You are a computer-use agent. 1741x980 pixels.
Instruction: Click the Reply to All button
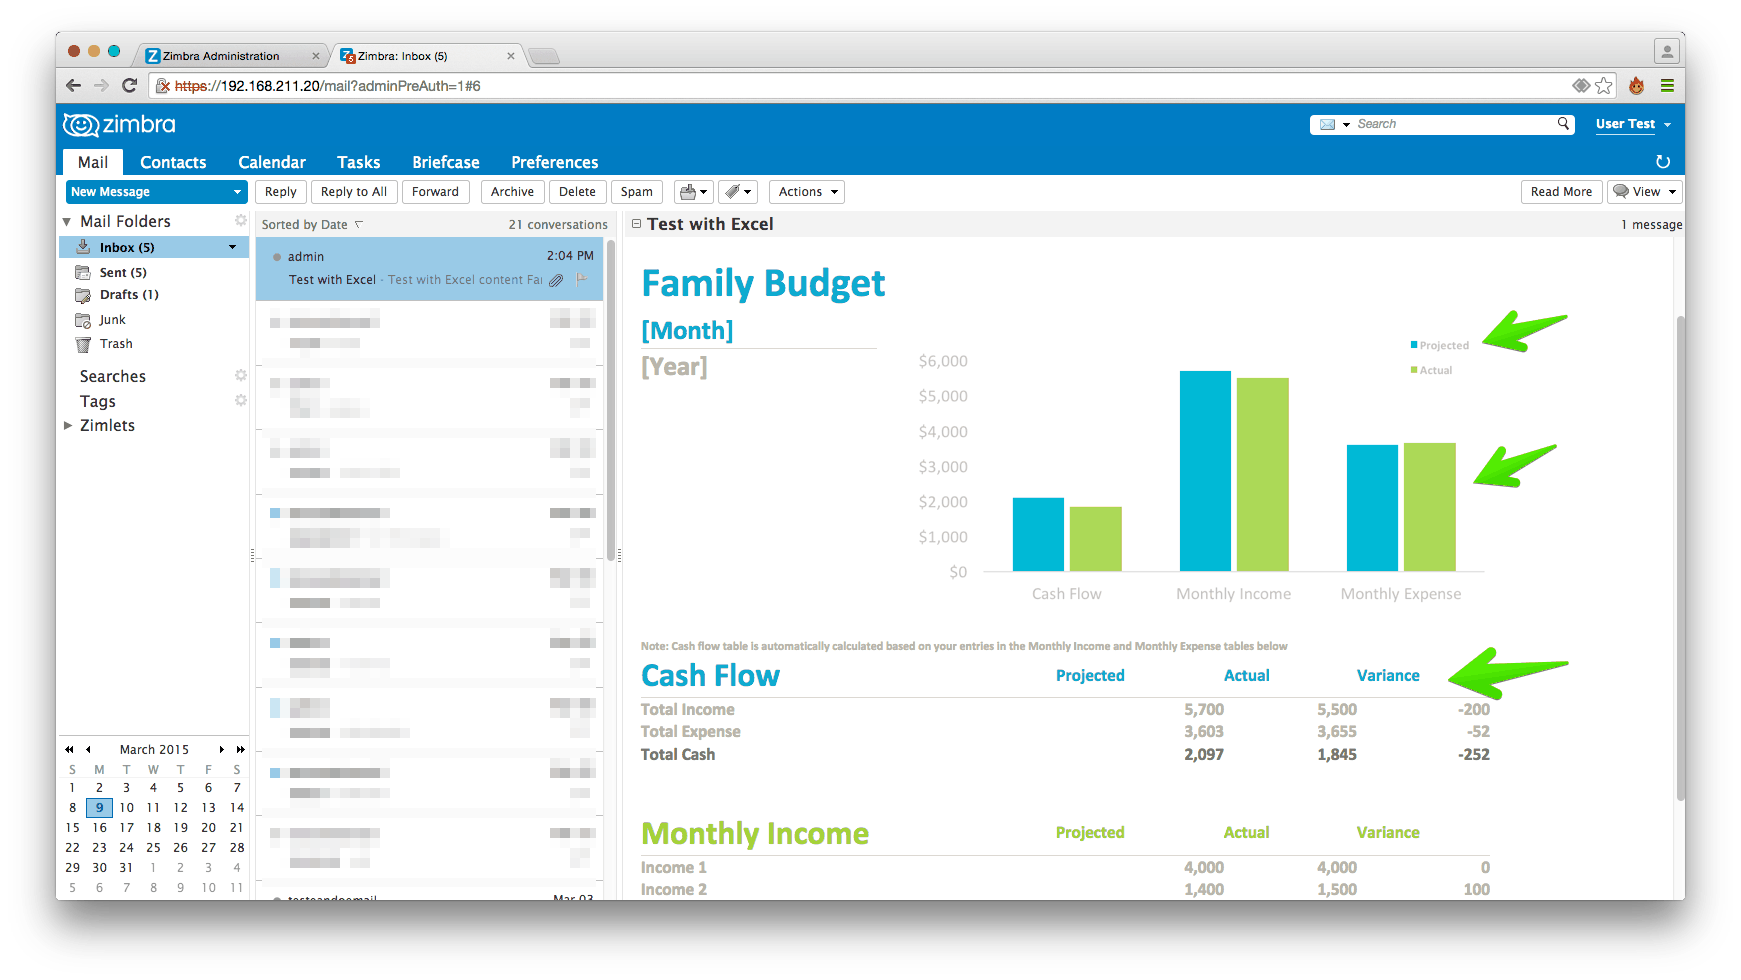click(x=354, y=192)
